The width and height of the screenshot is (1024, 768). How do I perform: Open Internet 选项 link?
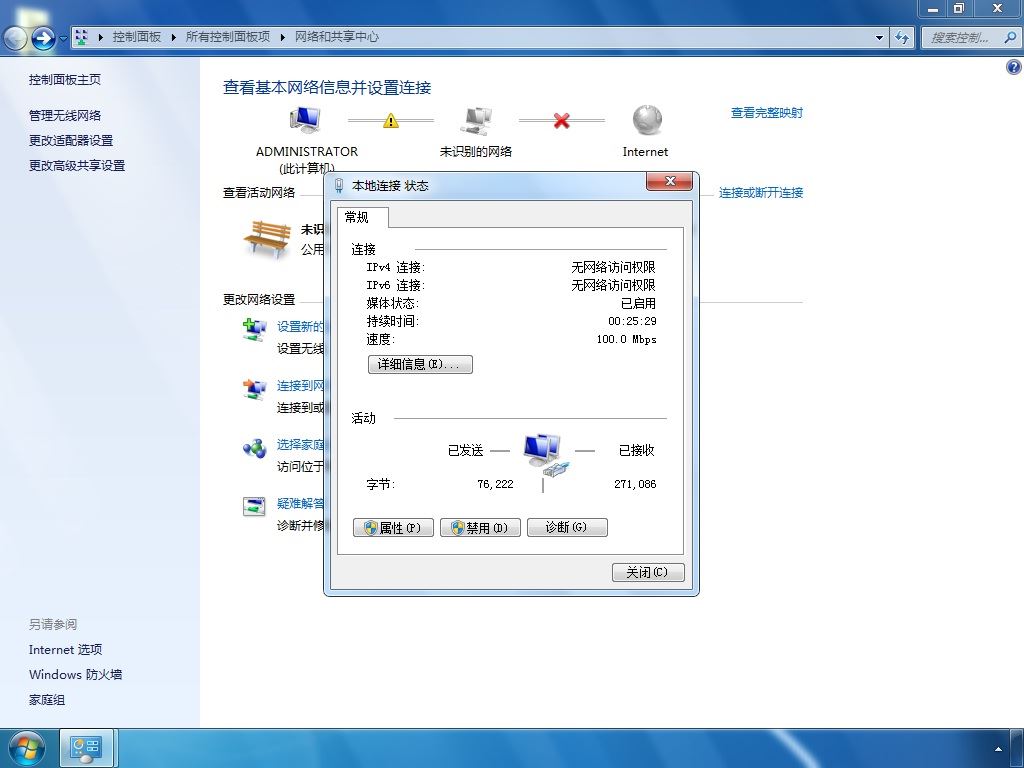(x=65, y=650)
